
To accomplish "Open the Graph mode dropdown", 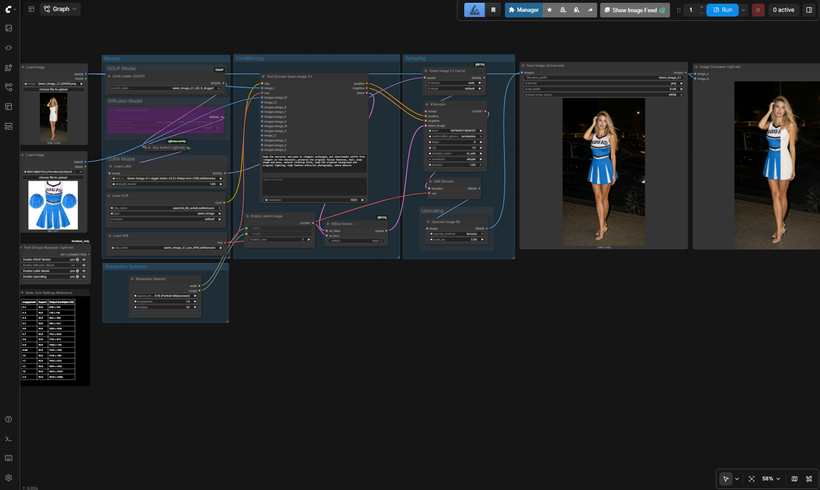I will 61,9.
